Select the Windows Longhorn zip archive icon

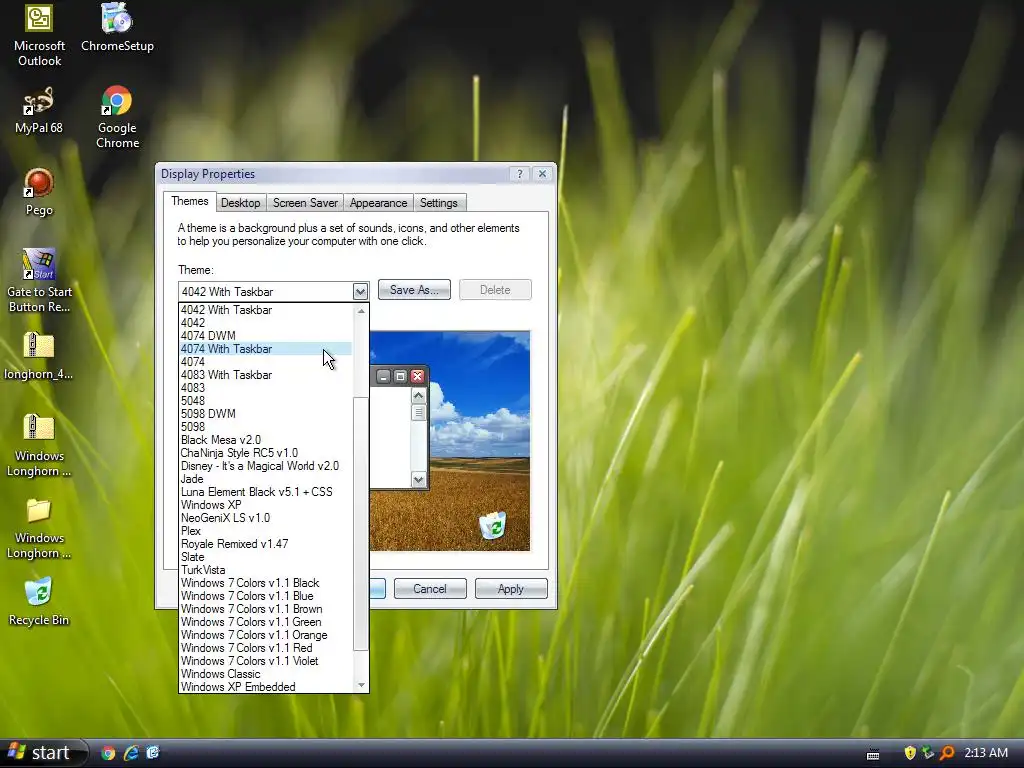(x=39, y=445)
